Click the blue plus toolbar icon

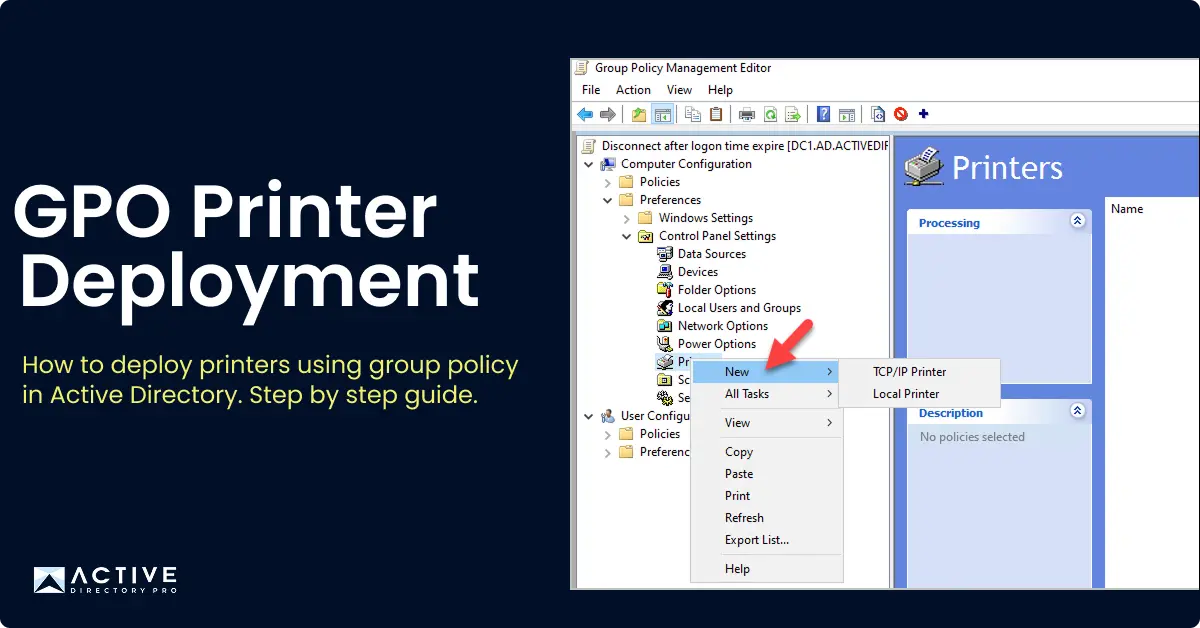[923, 115]
